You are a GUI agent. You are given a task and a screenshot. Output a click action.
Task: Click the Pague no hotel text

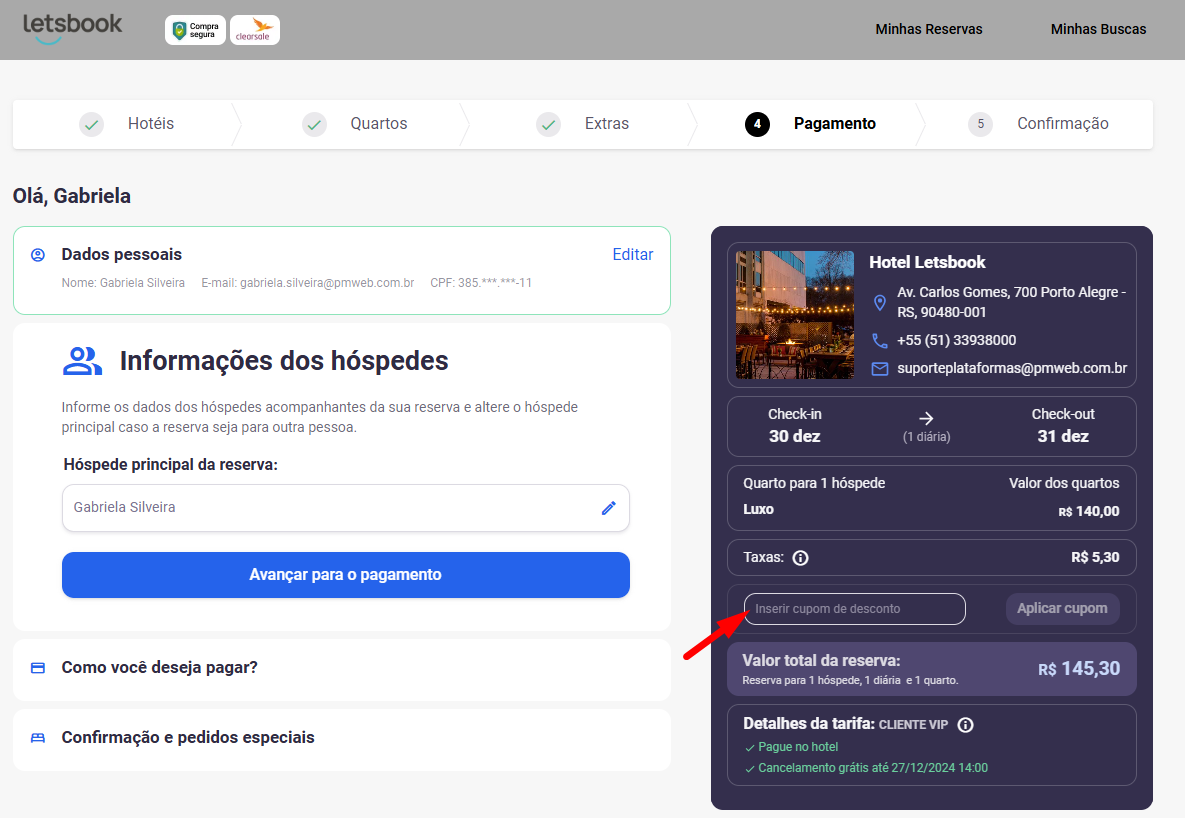(x=798, y=748)
